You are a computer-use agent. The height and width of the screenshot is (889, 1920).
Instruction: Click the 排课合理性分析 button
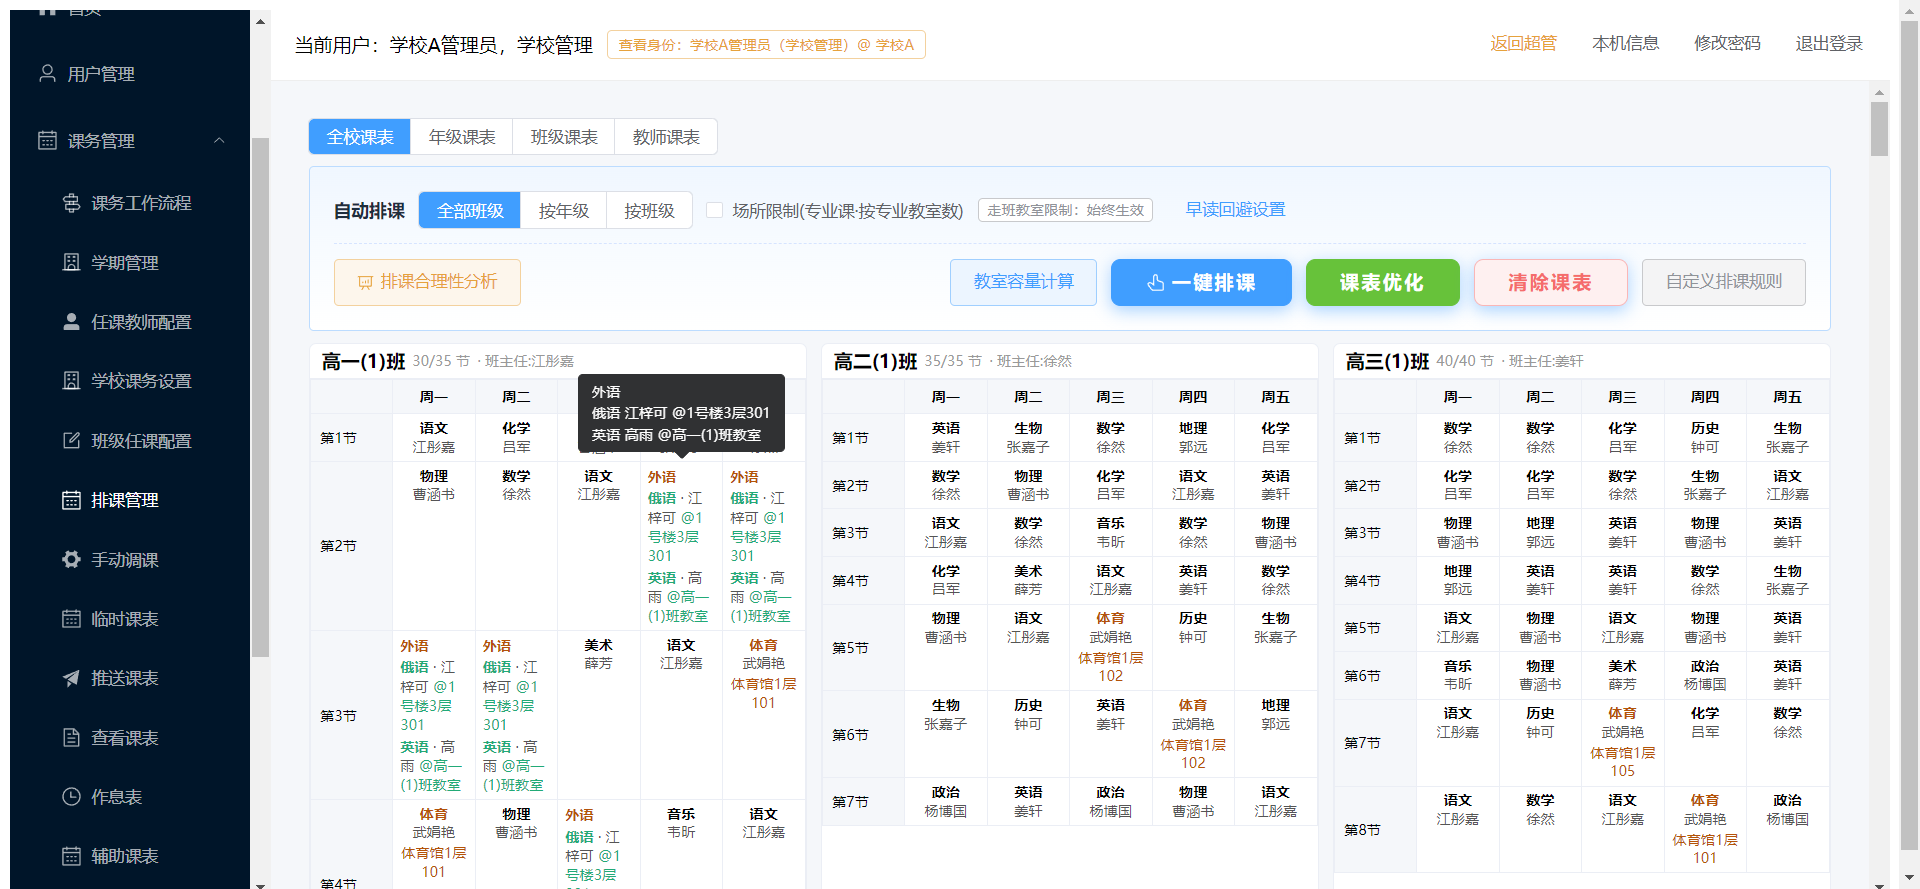[x=427, y=282]
